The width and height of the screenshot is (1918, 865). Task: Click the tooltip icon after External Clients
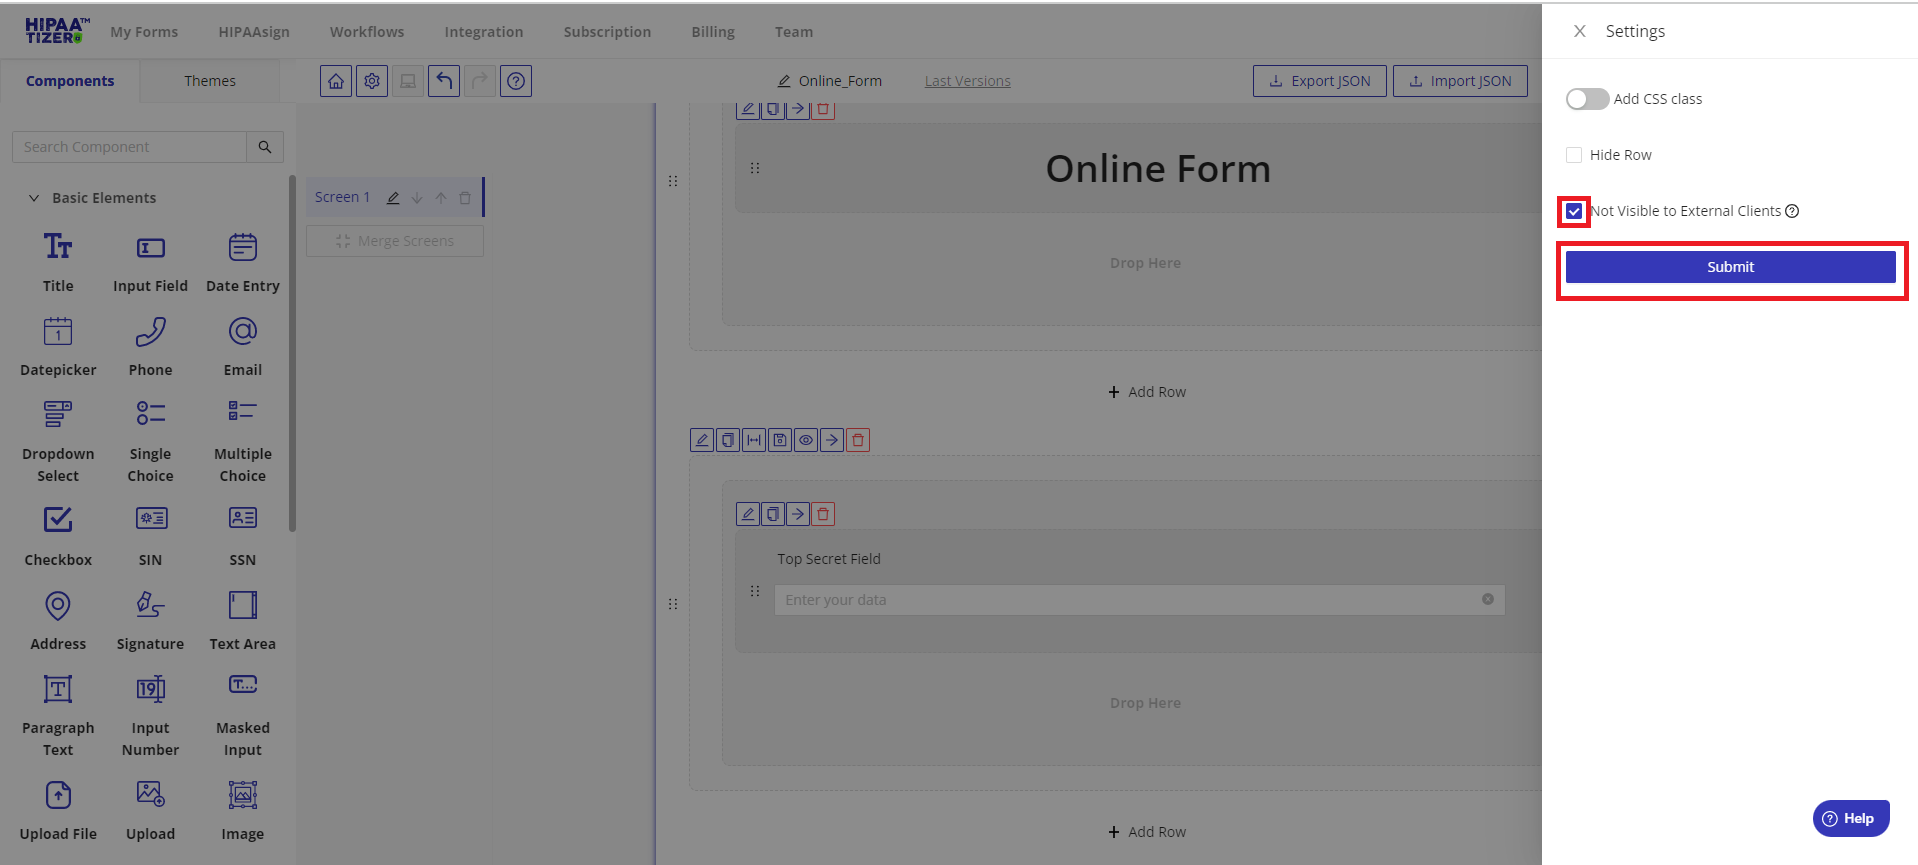[1792, 211]
